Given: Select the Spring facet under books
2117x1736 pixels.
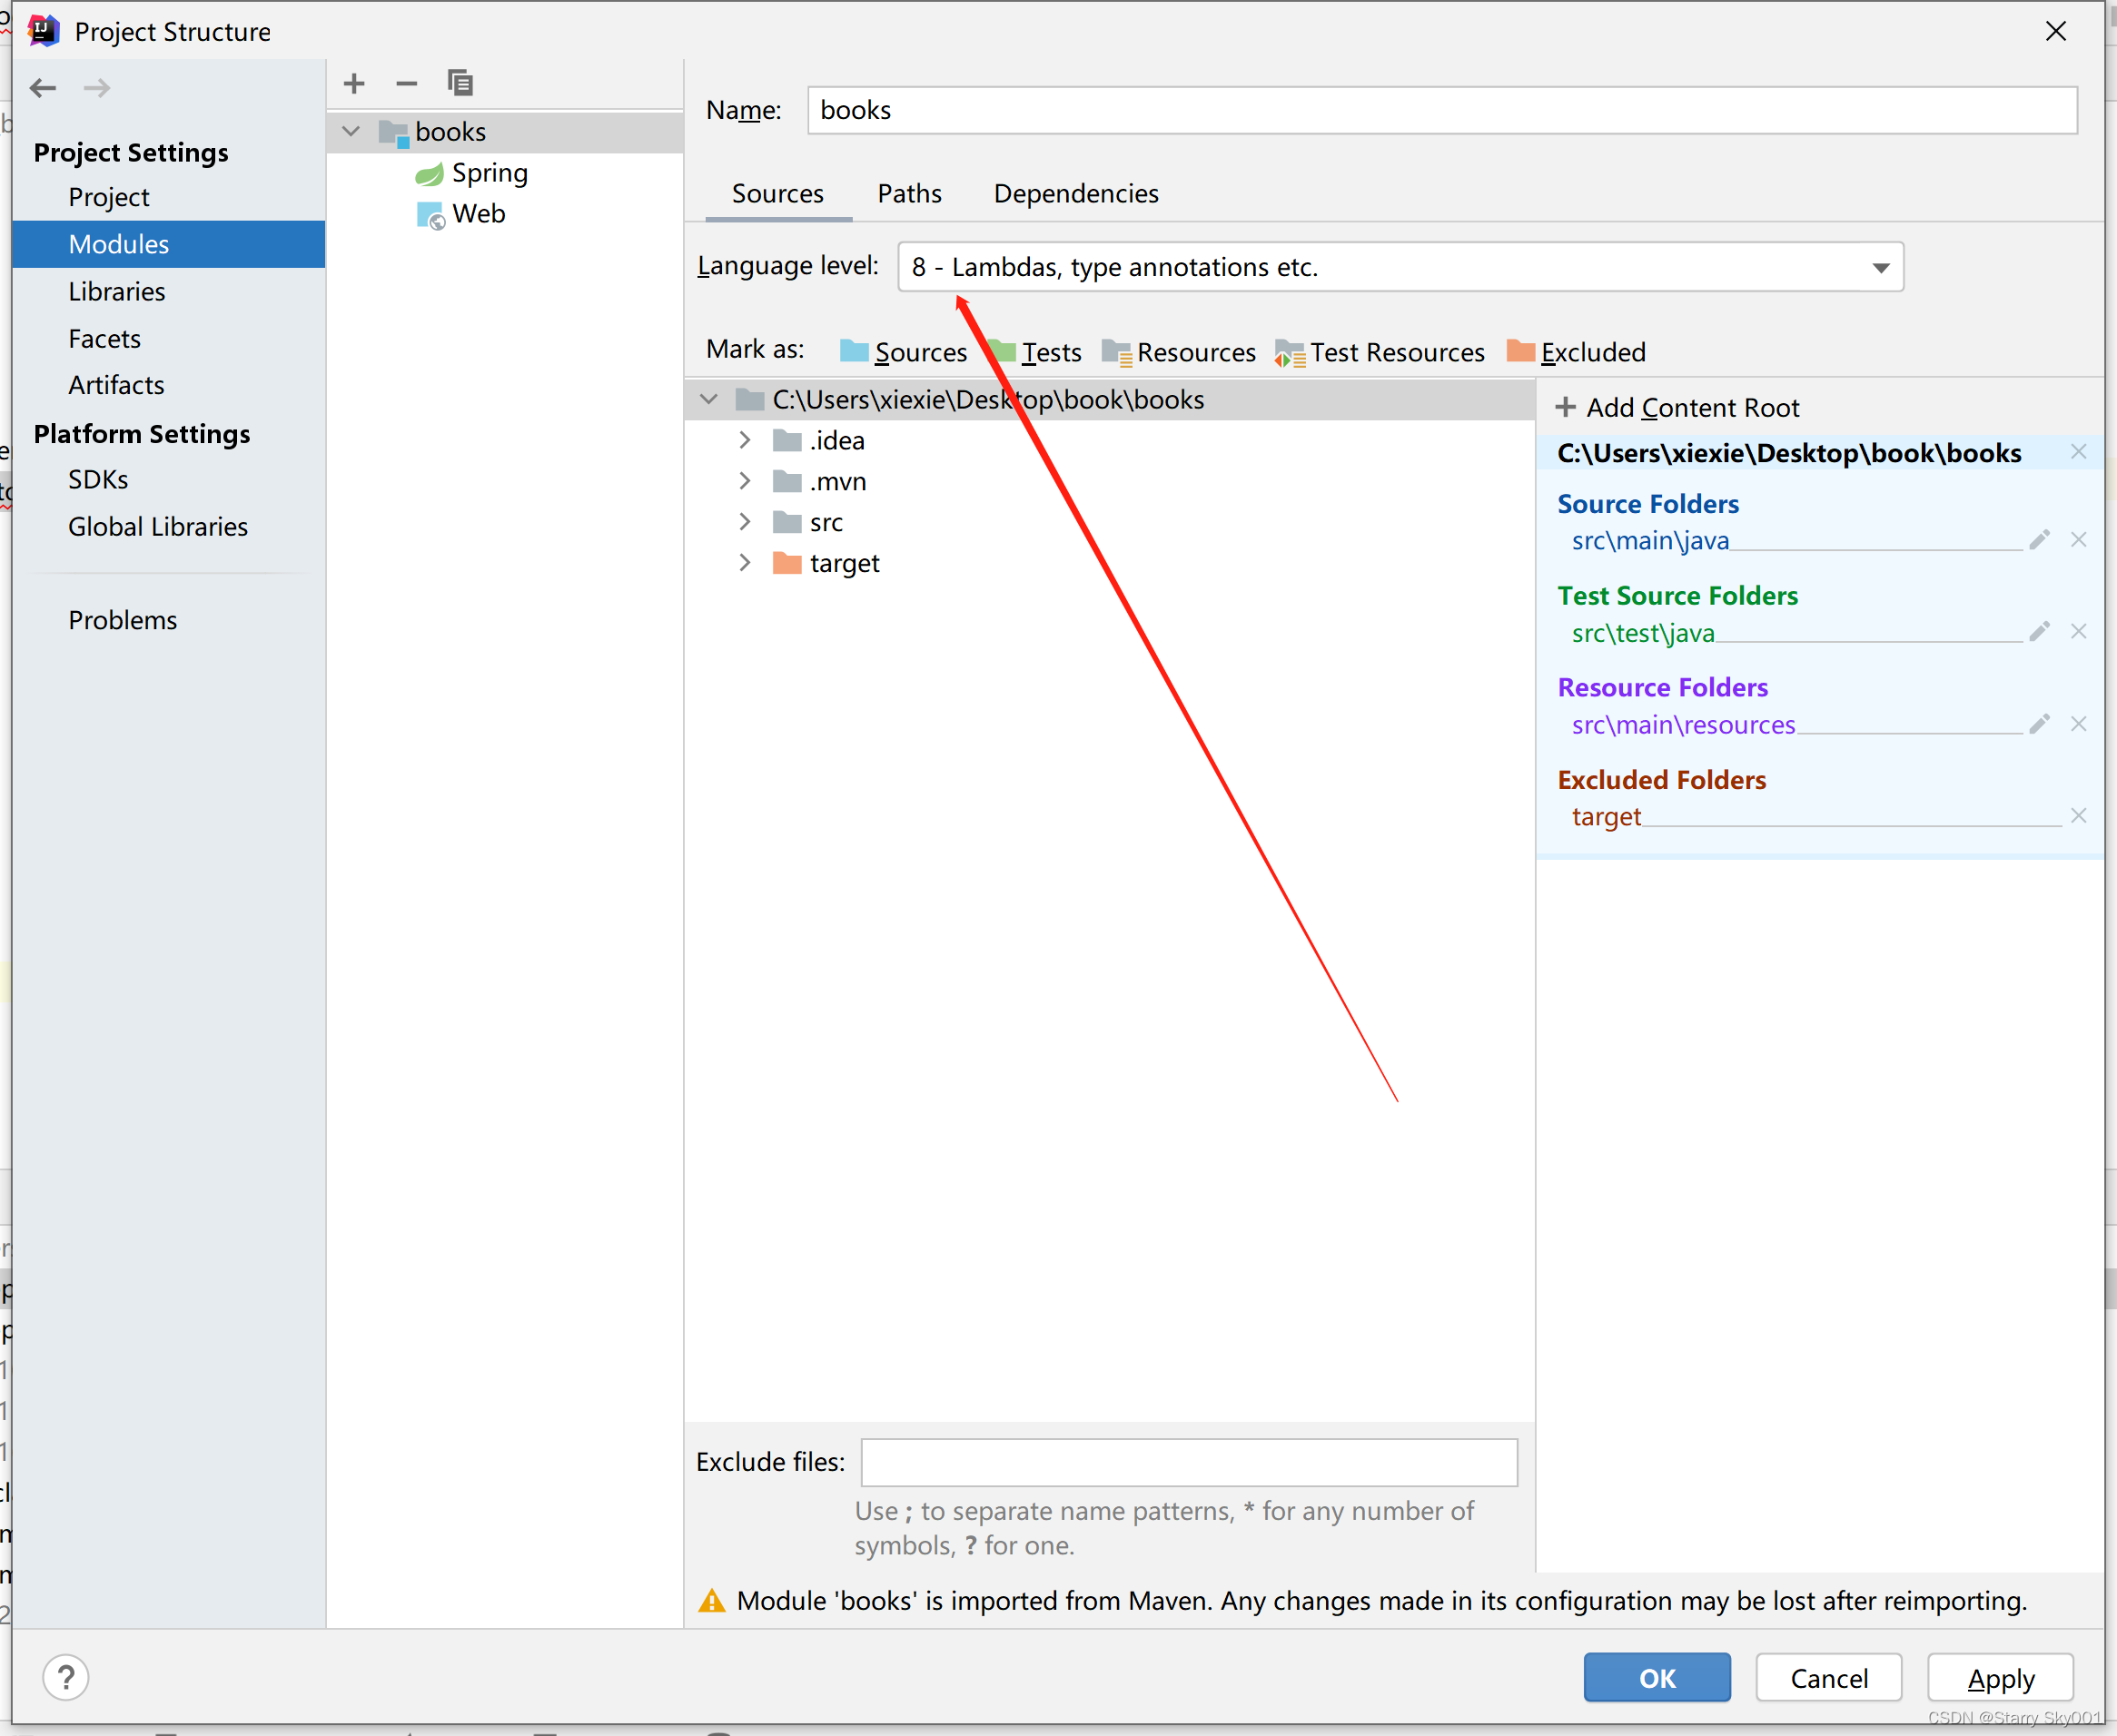Looking at the screenshot, I should 489,173.
